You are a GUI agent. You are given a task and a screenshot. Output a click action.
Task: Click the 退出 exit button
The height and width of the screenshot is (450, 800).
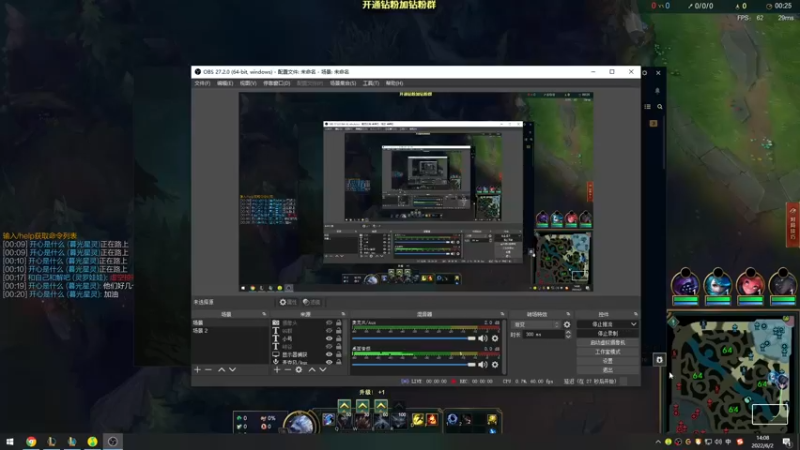[607, 370]
